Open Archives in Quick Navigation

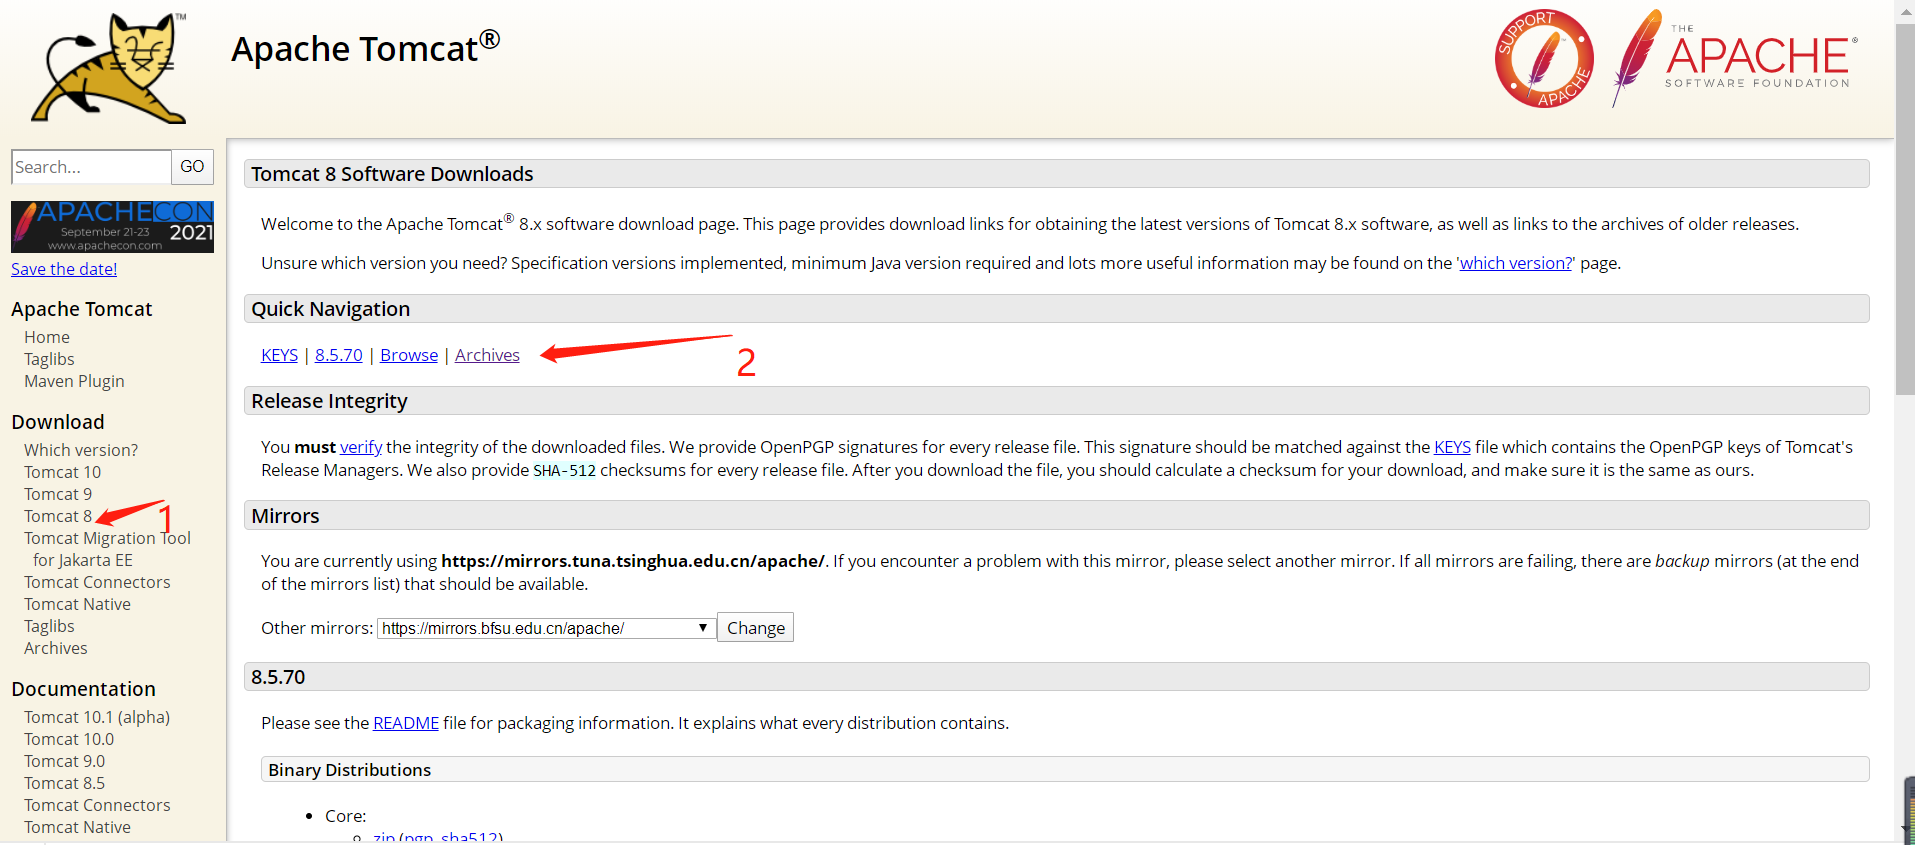[x=487, y=355]
